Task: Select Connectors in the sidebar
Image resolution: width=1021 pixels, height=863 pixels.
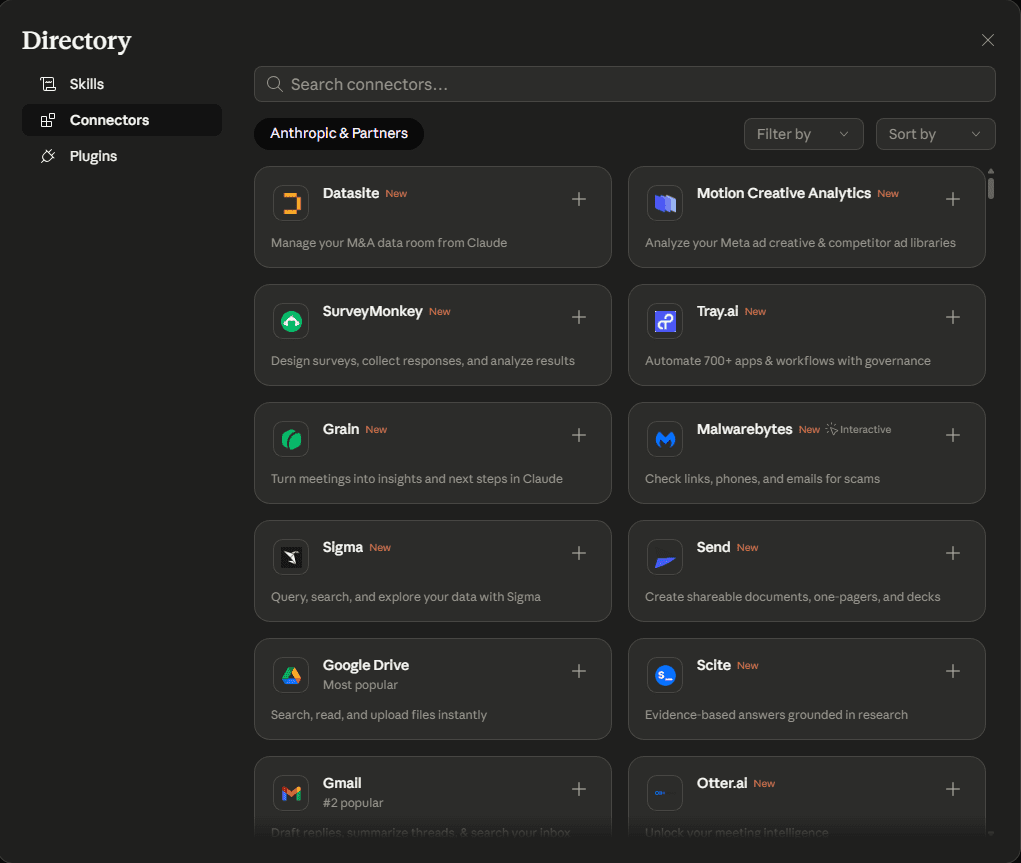Action: coord(122,120)
